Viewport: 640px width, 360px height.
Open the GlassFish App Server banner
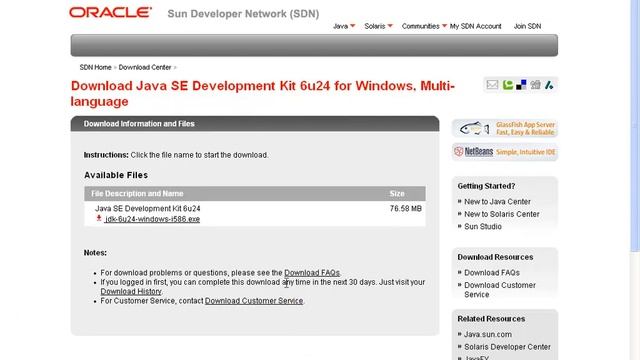pos(505,129)
